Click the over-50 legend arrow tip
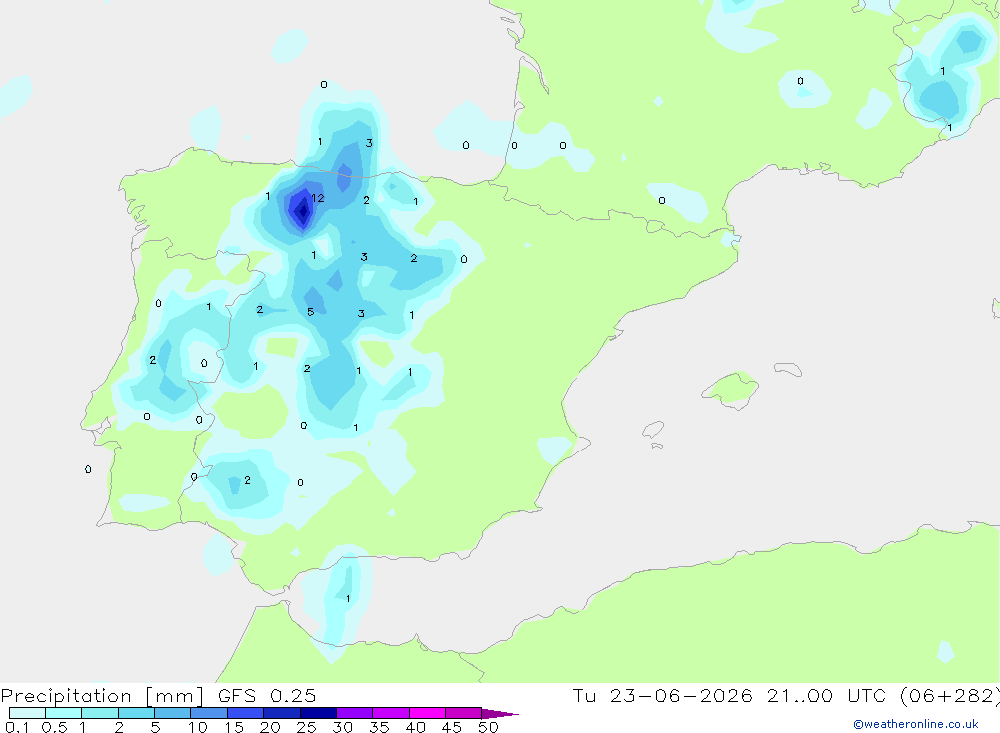The height and width of the screenshot is (733, 1000). [x=499, y=714]
